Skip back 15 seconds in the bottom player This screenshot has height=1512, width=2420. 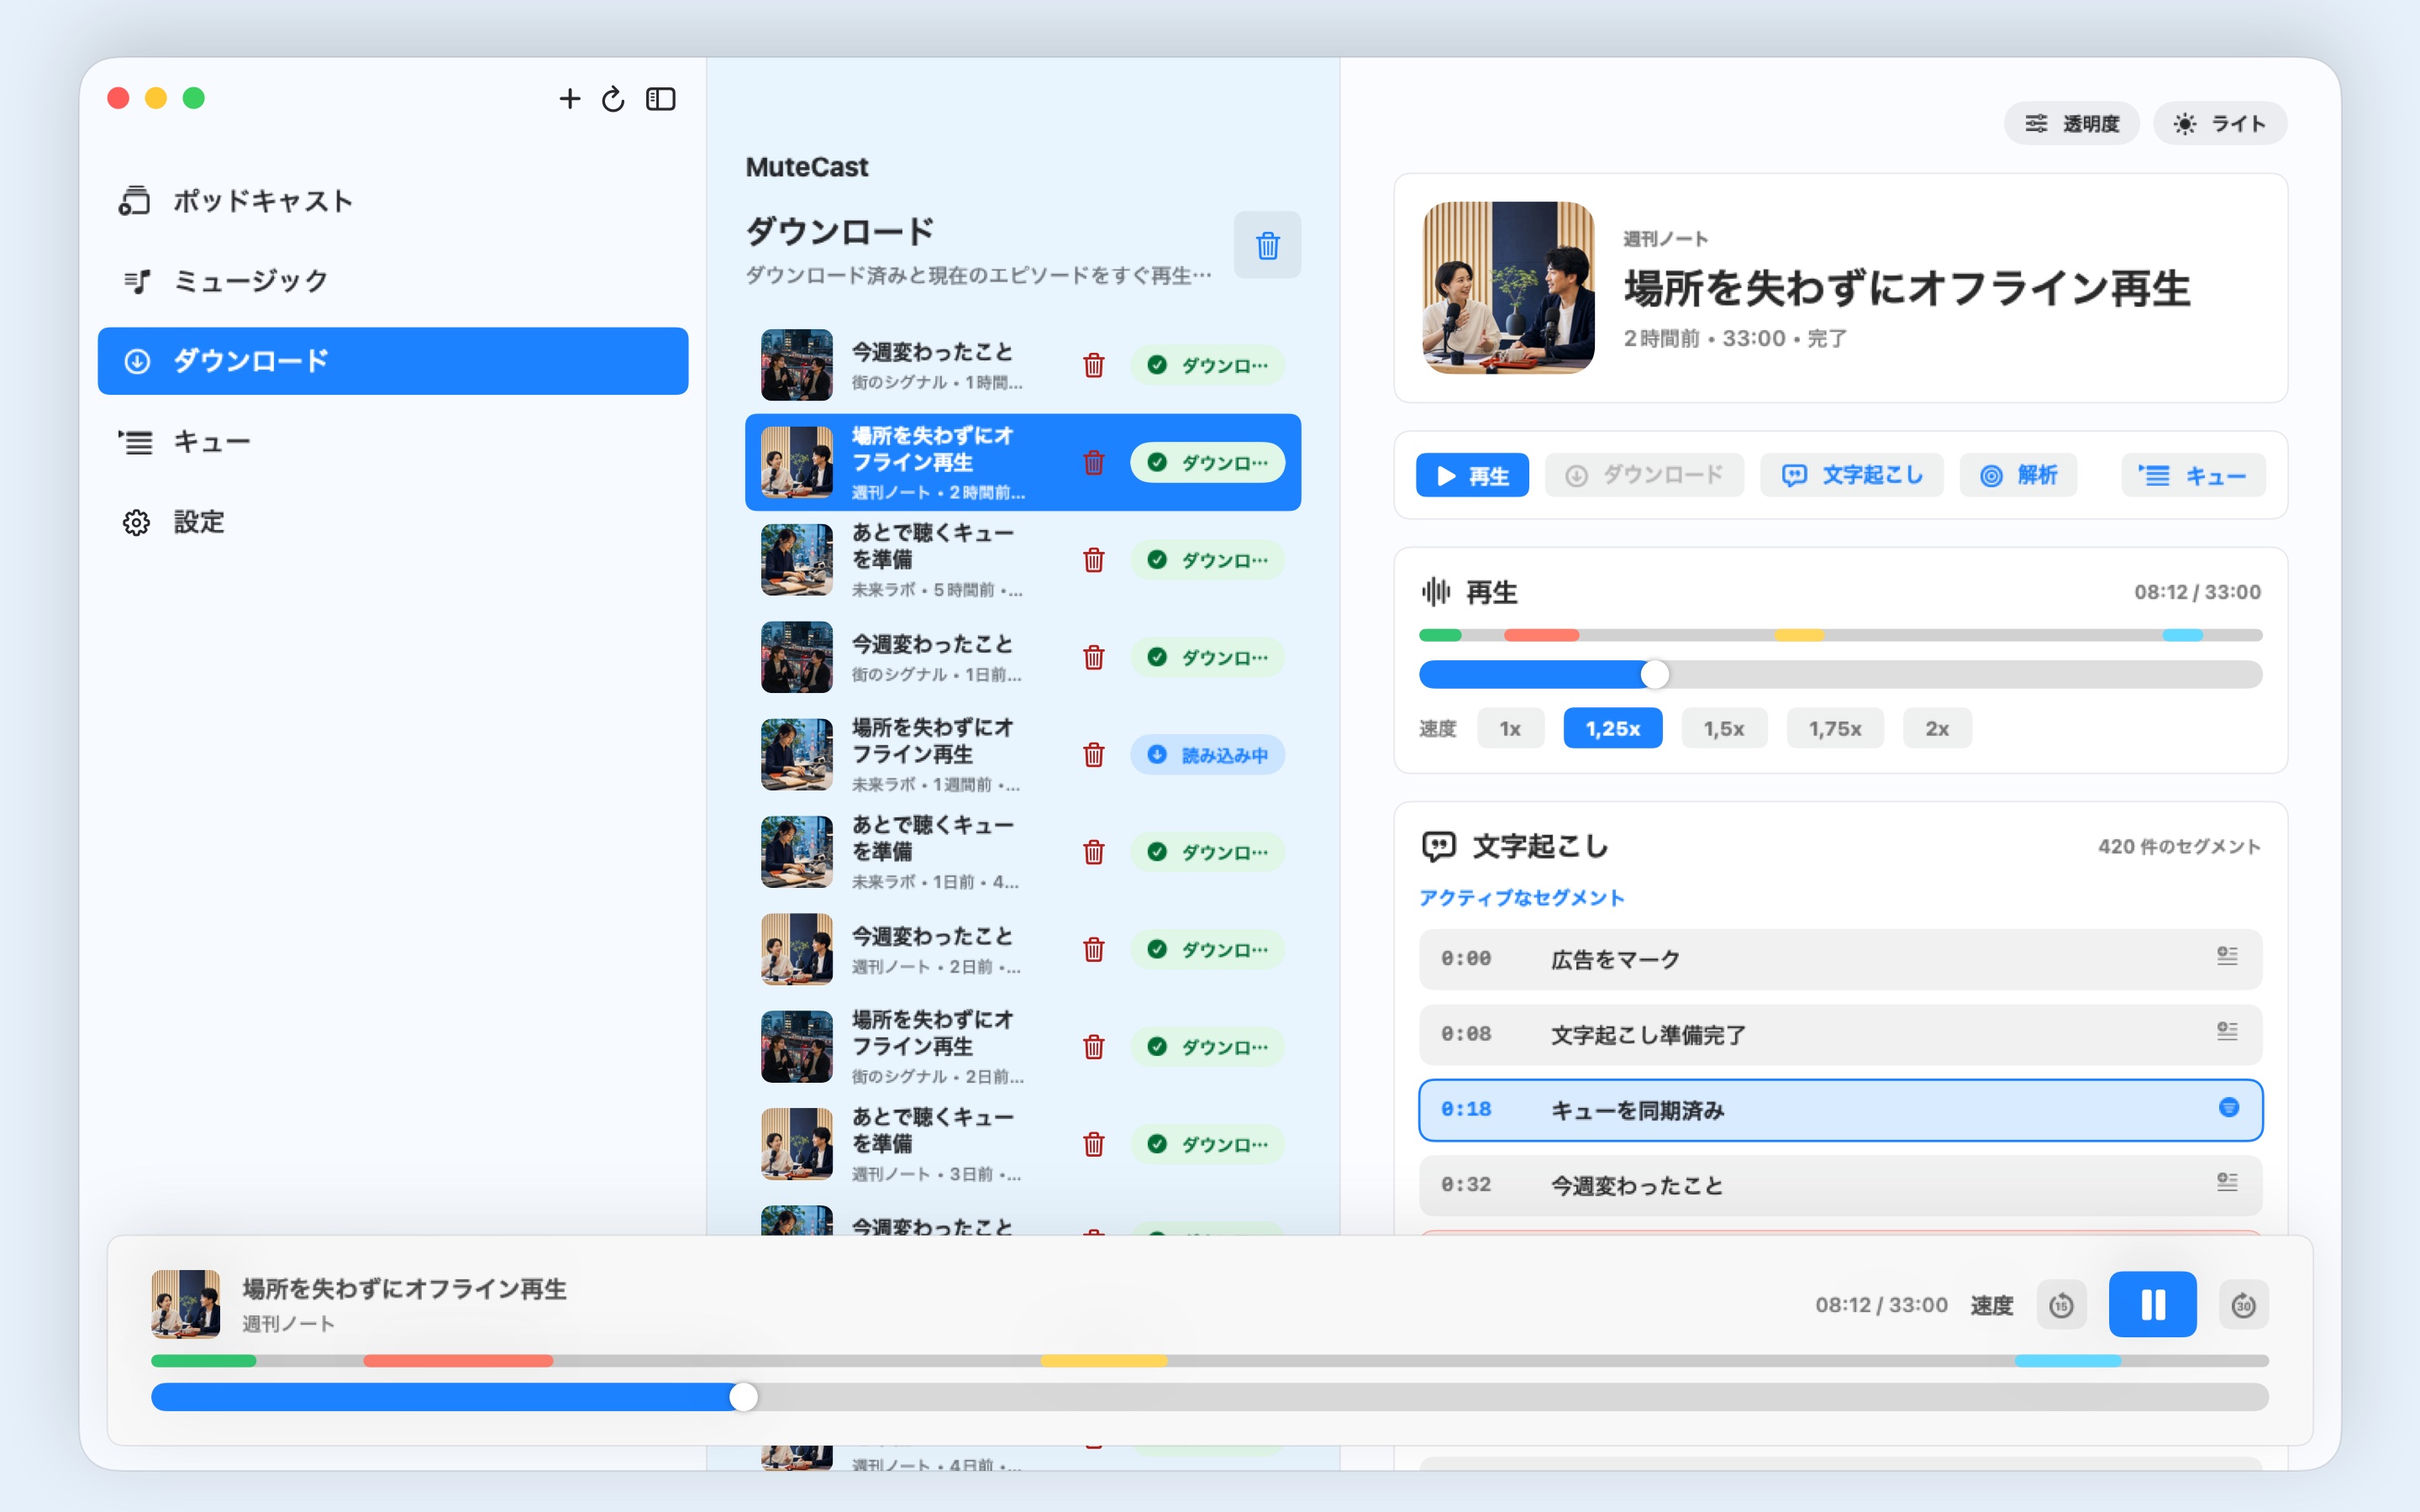click(2061, 1304)
